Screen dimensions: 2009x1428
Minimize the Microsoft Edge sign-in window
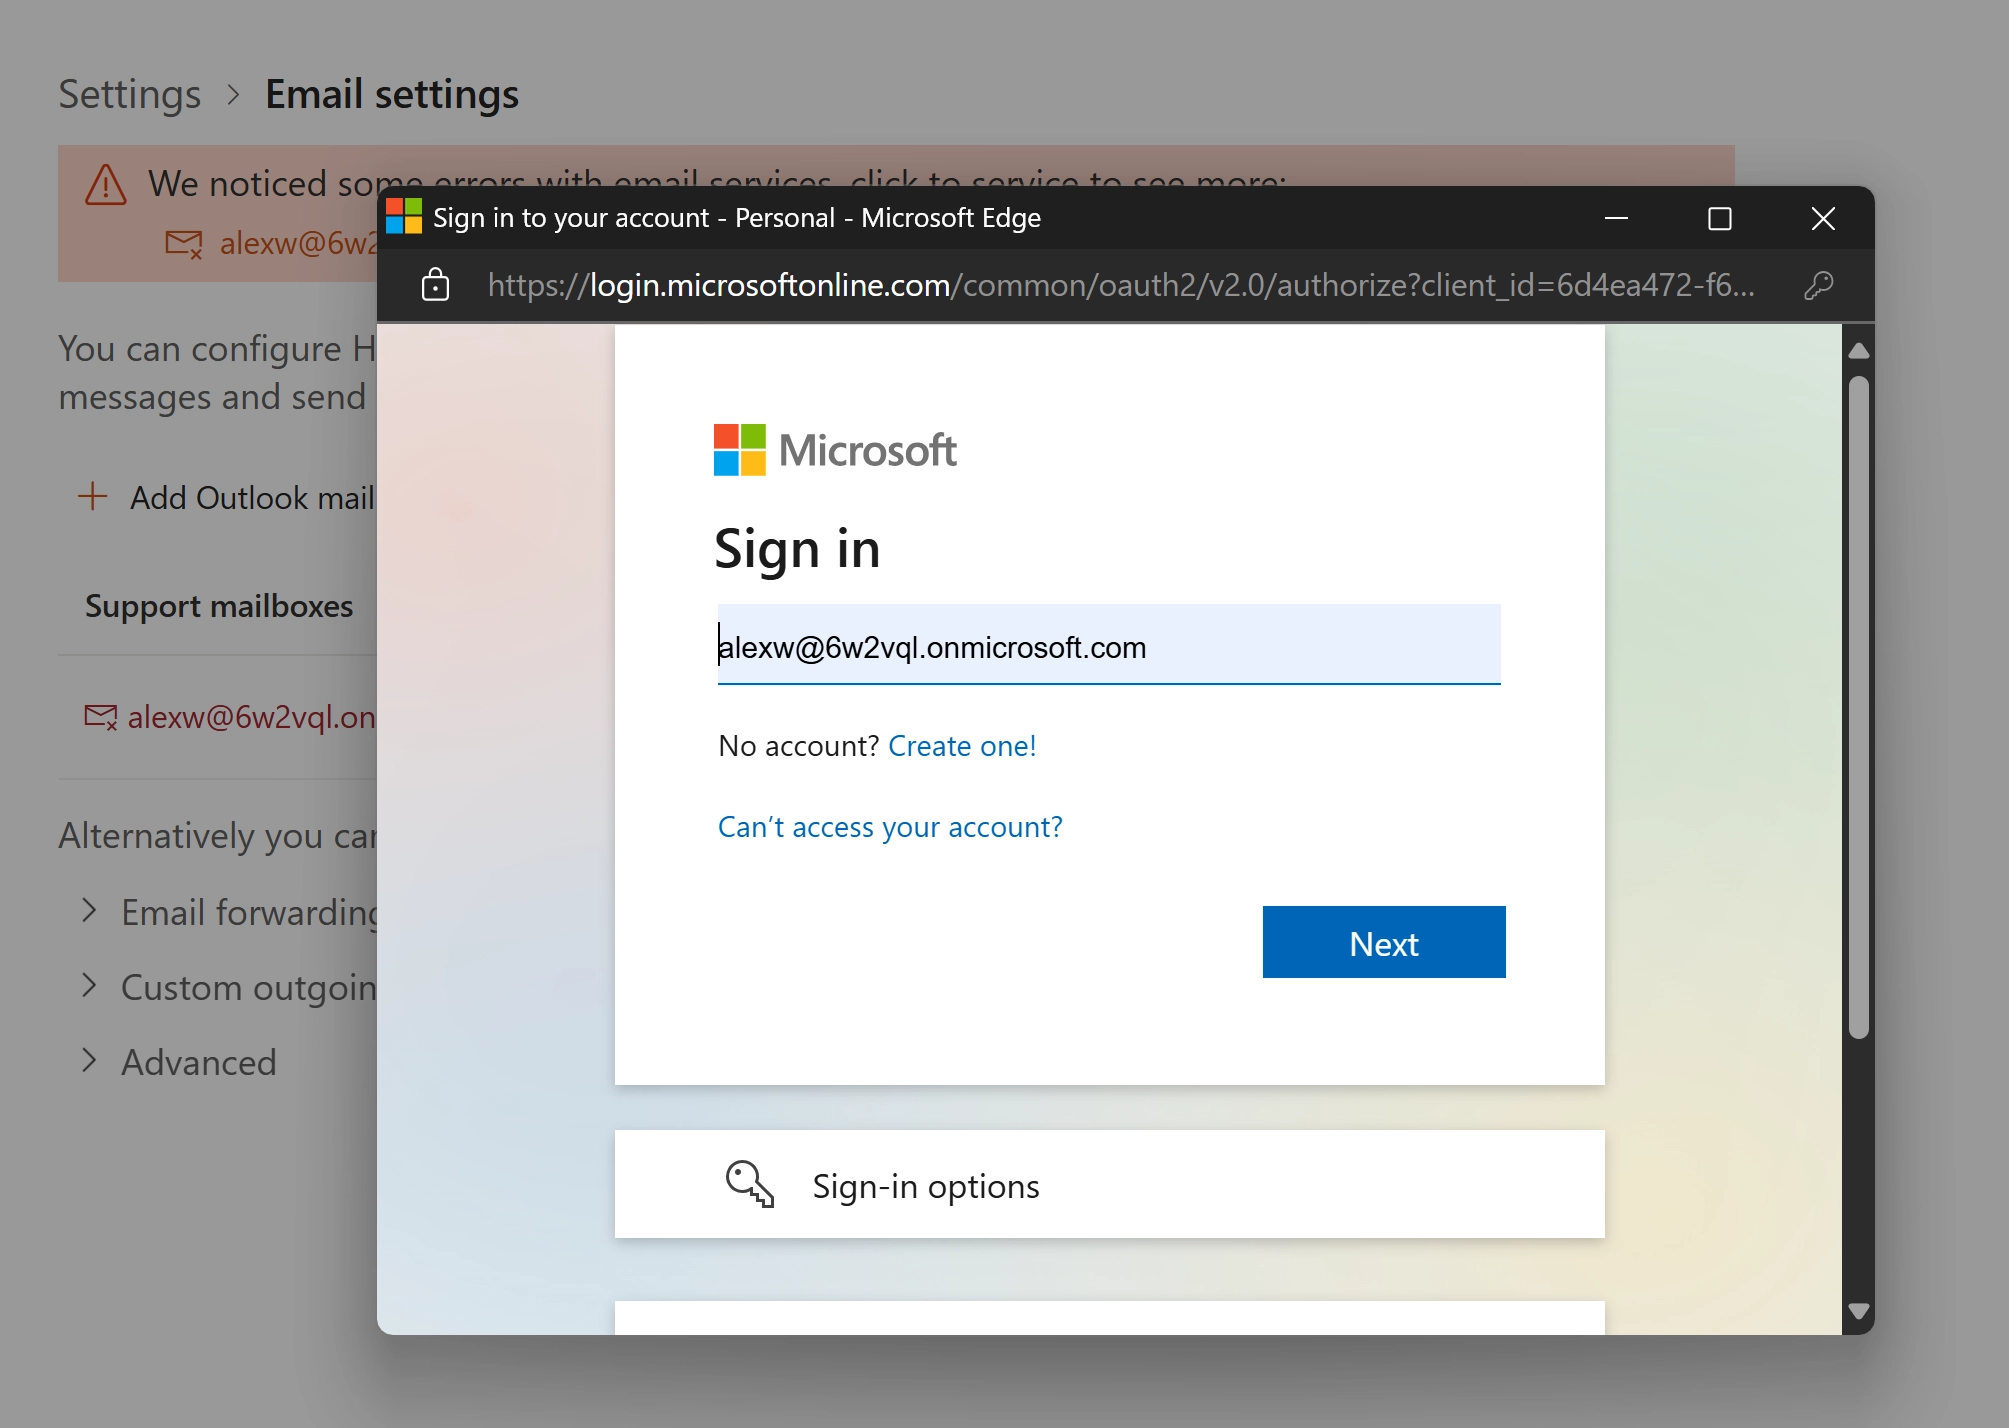1616,218
